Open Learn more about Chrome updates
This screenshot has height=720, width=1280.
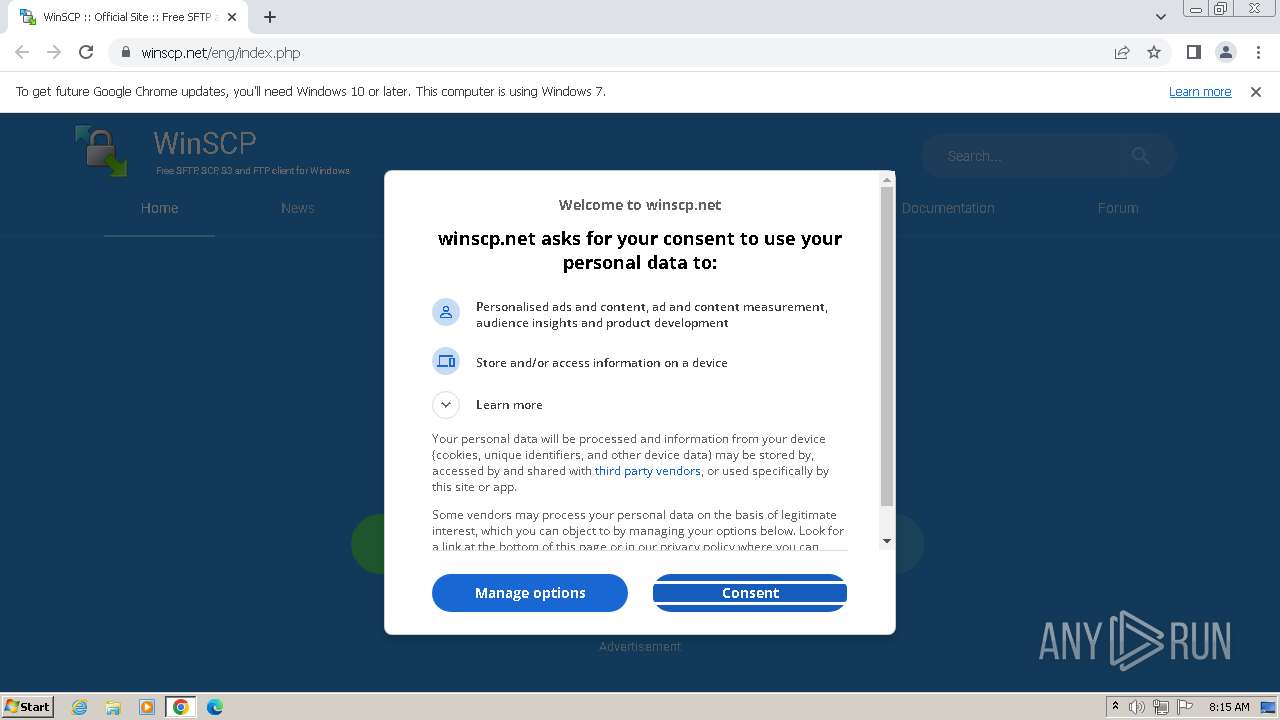coord(1200,92)
